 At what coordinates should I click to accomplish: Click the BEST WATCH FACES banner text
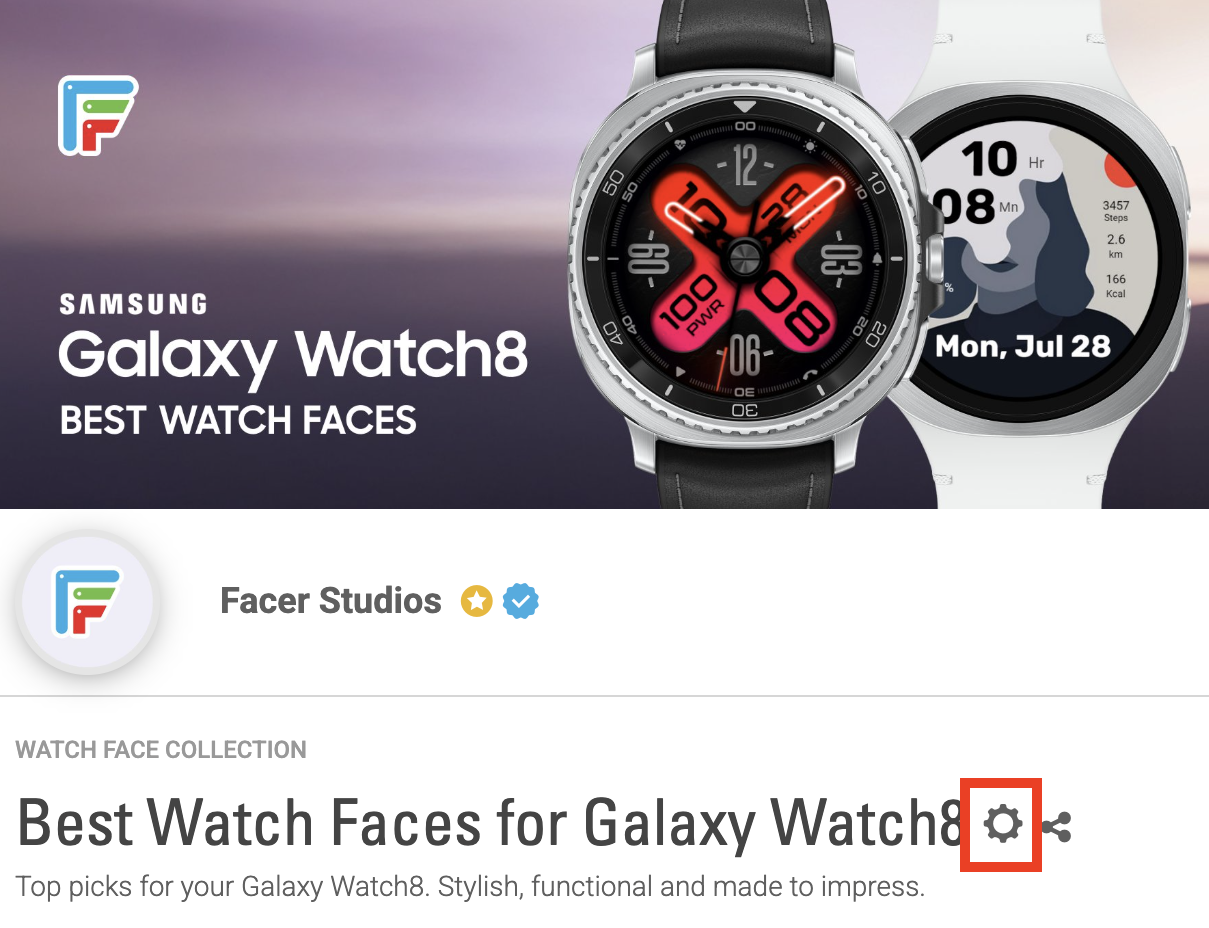238,421
